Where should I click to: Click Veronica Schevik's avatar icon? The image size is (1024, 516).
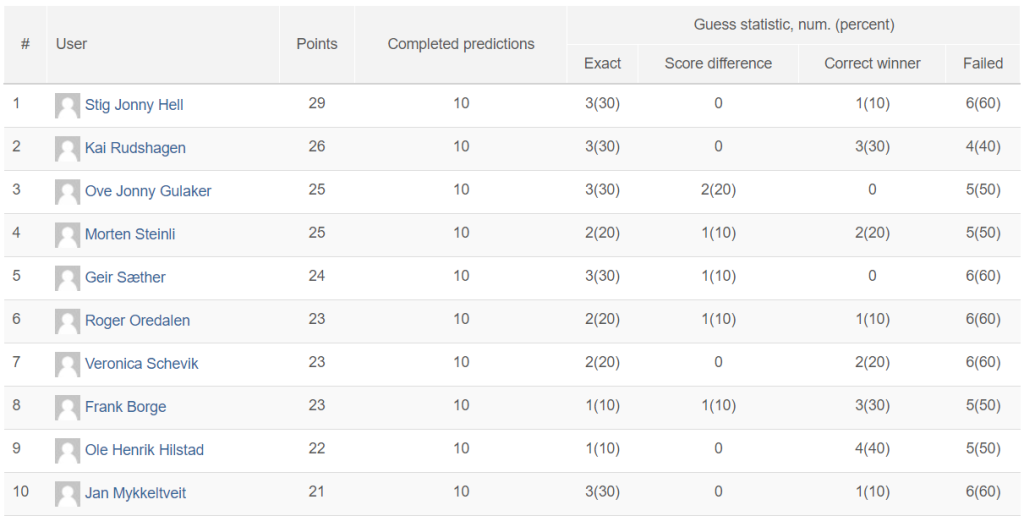point(67,364)
